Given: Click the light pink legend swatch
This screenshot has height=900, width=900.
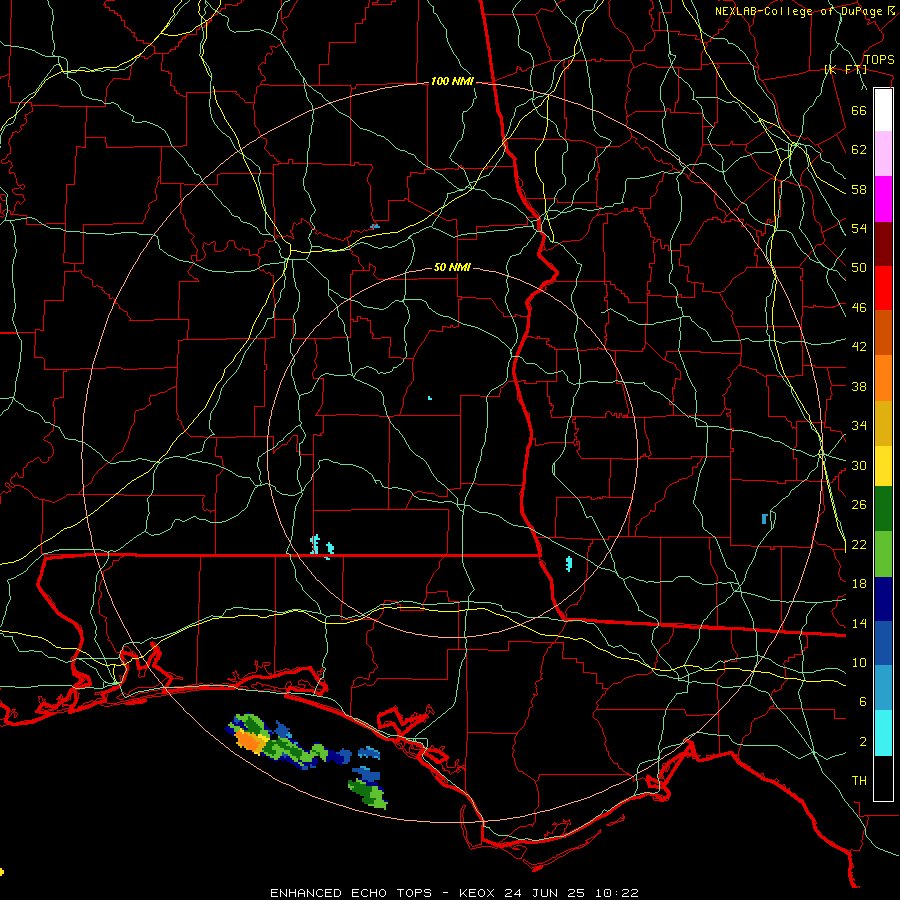Looking at the screenshot, I should (883, 154).
